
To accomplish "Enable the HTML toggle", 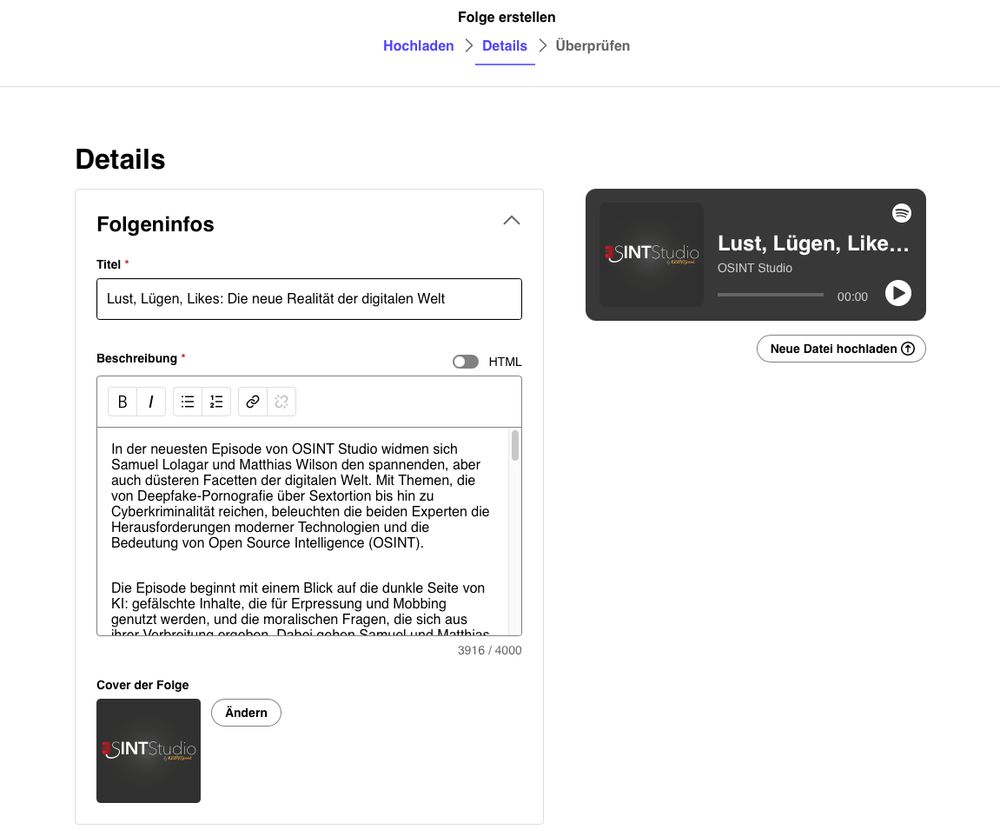I will tap(466, 362).
